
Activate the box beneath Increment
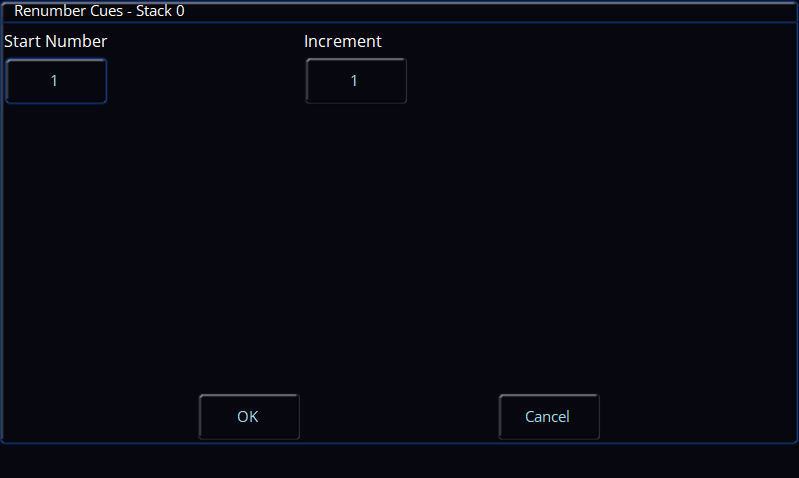356,81
